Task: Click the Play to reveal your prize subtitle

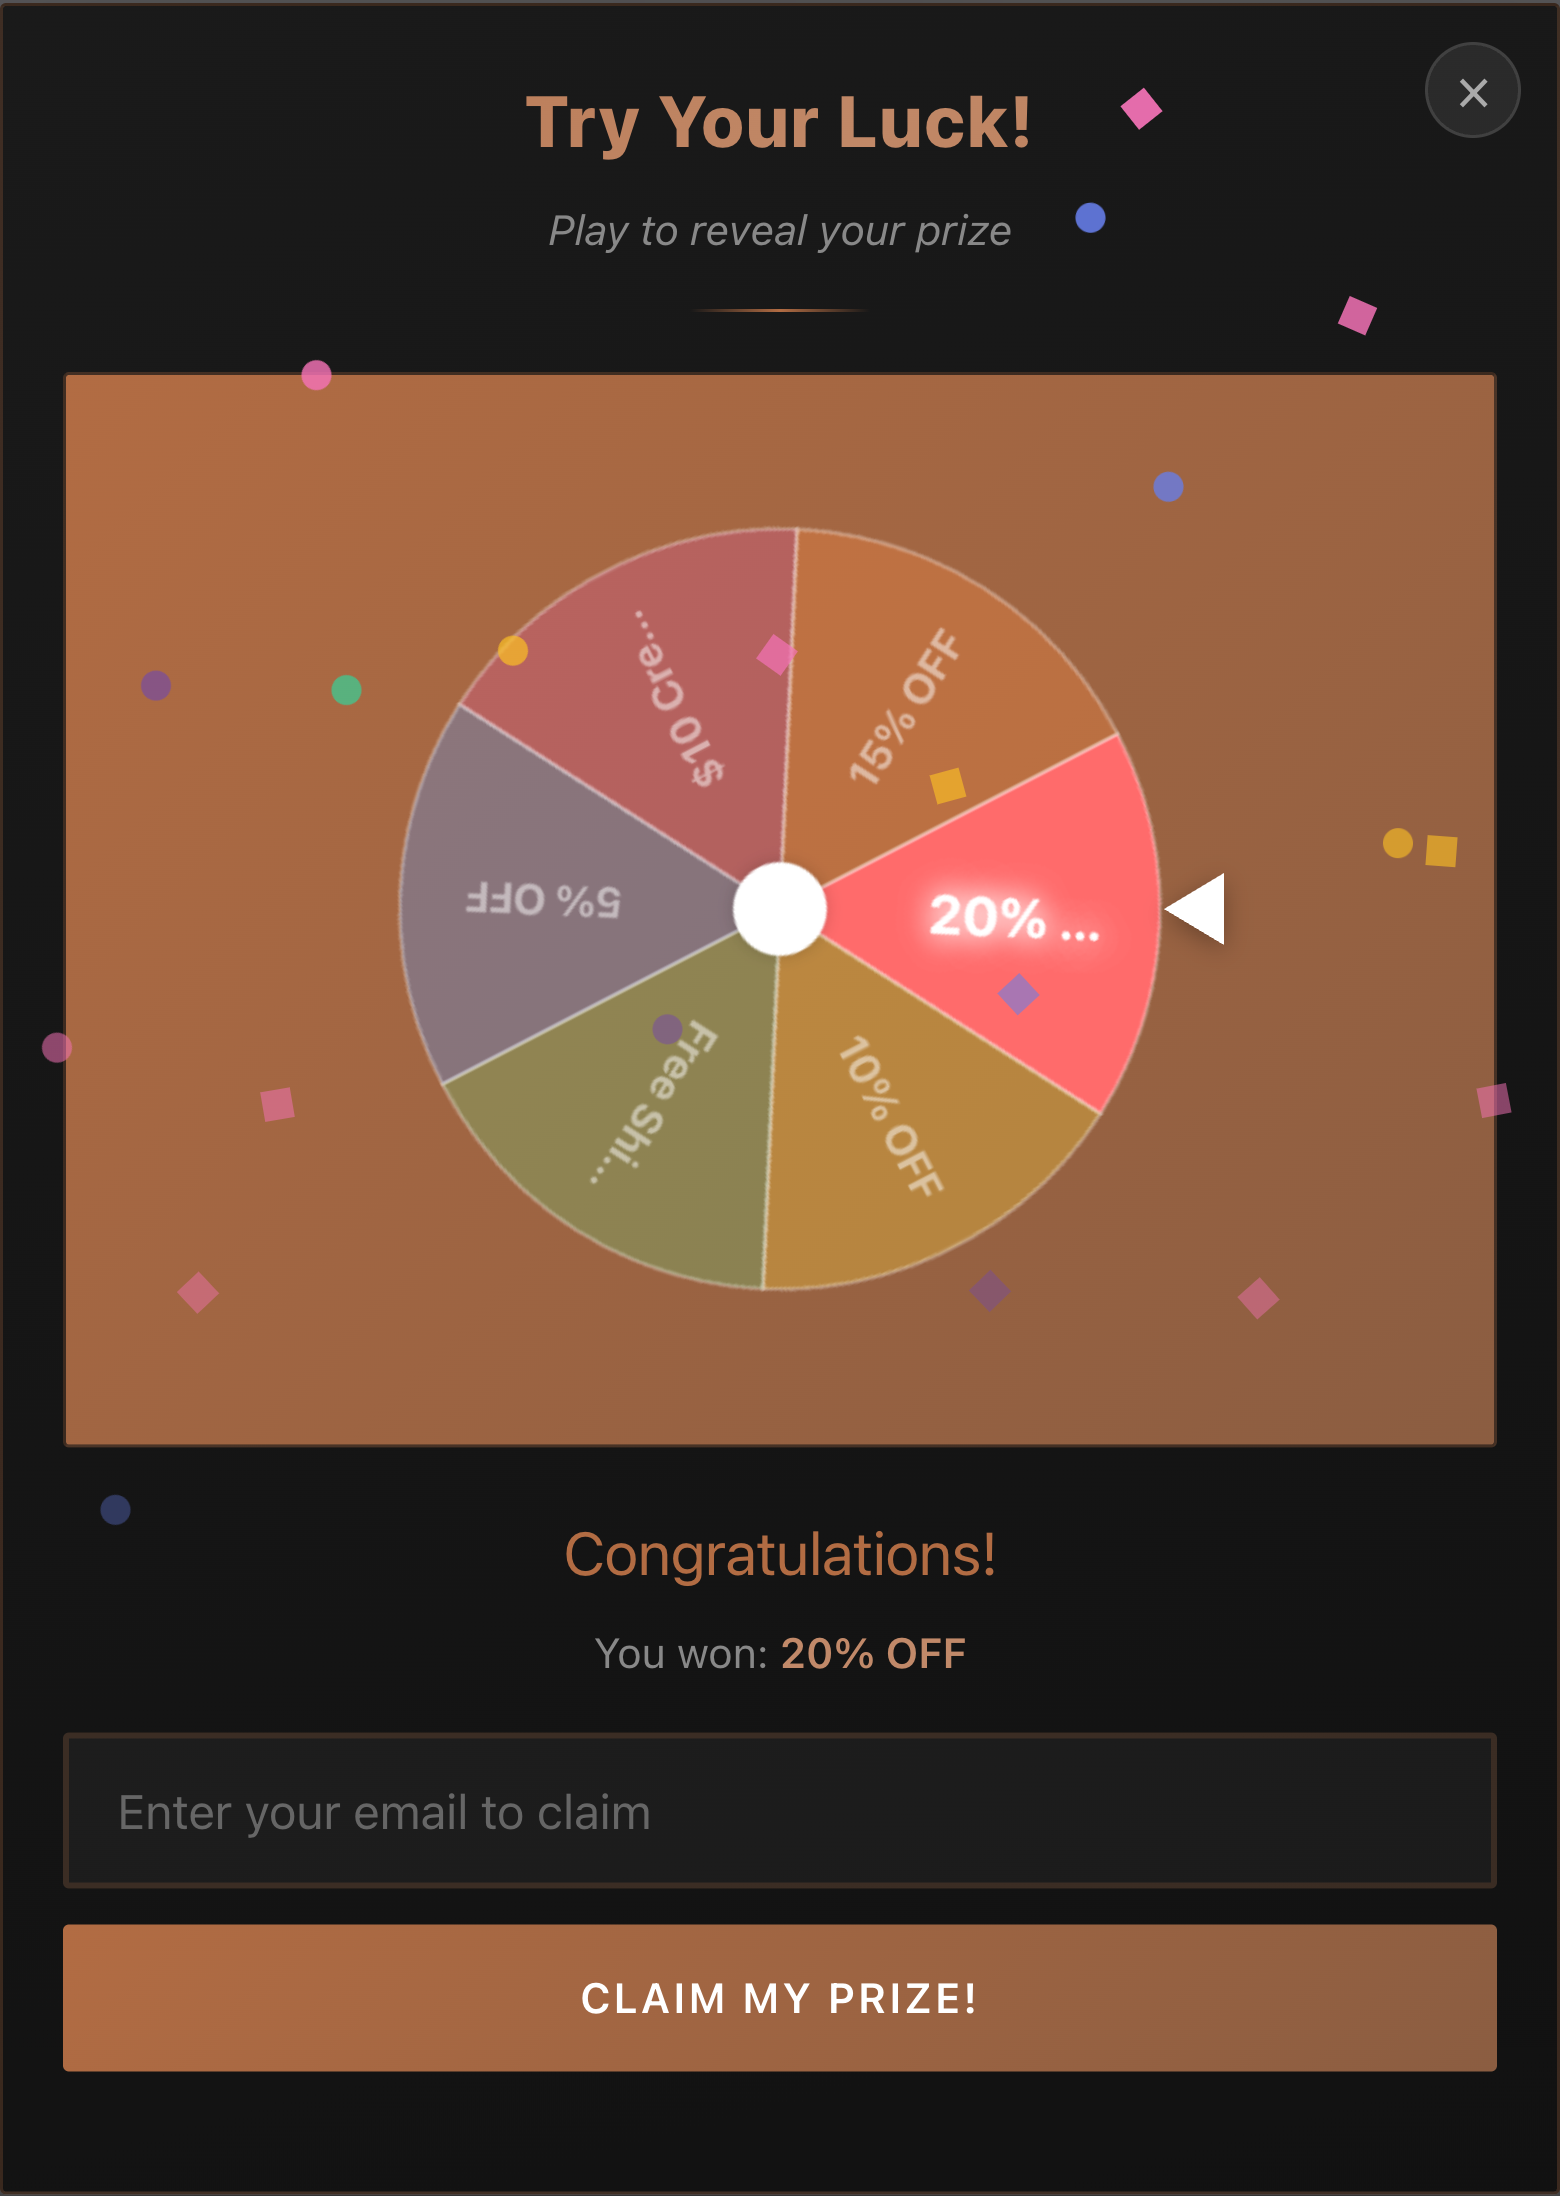Action: (779, 230)
